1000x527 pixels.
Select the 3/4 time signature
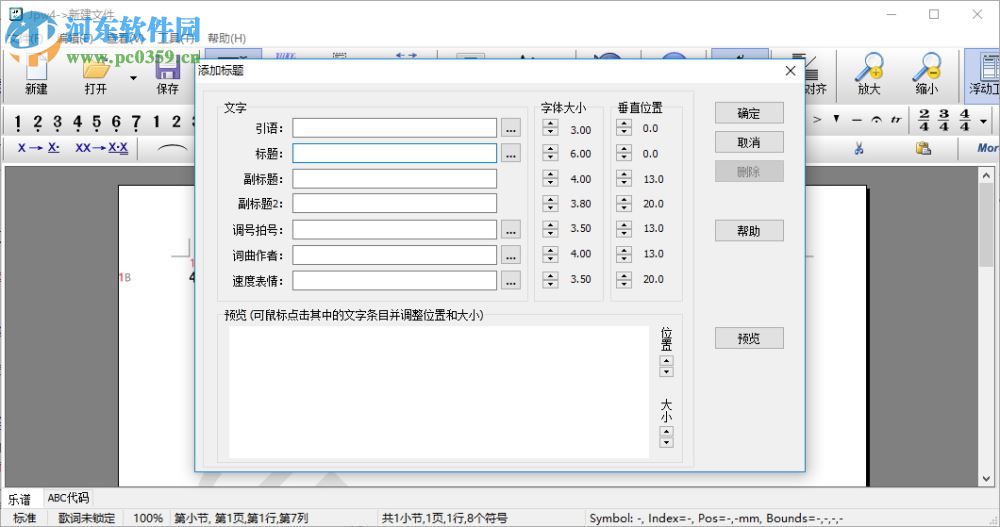point(944,120)
